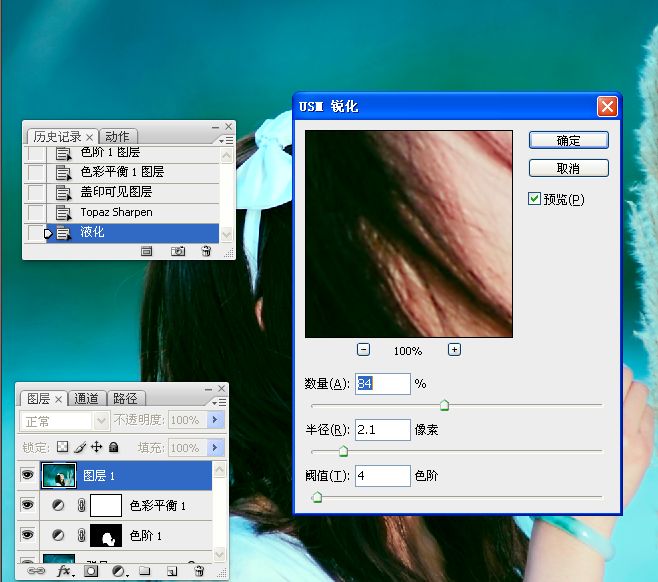Toggle visibility of the 色彩平衡 1 layer

pos(27,506)
